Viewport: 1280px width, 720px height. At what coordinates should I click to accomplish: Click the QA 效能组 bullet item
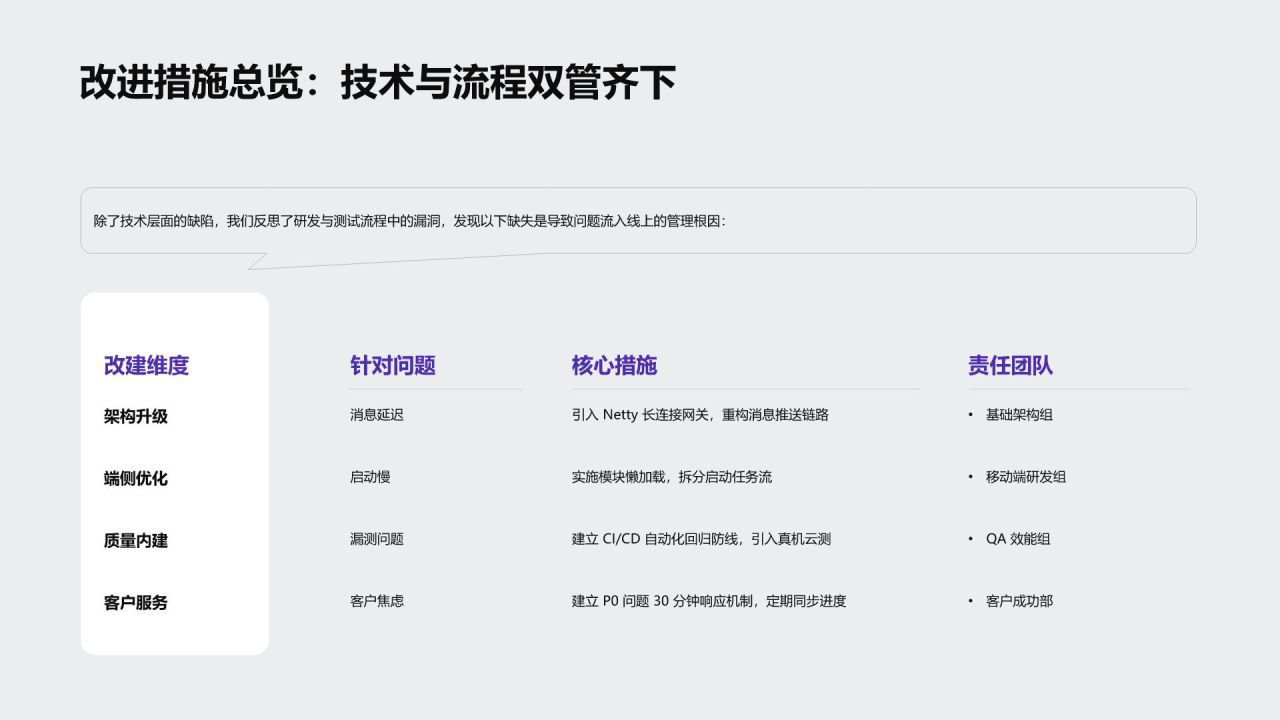click(1018, 538)
